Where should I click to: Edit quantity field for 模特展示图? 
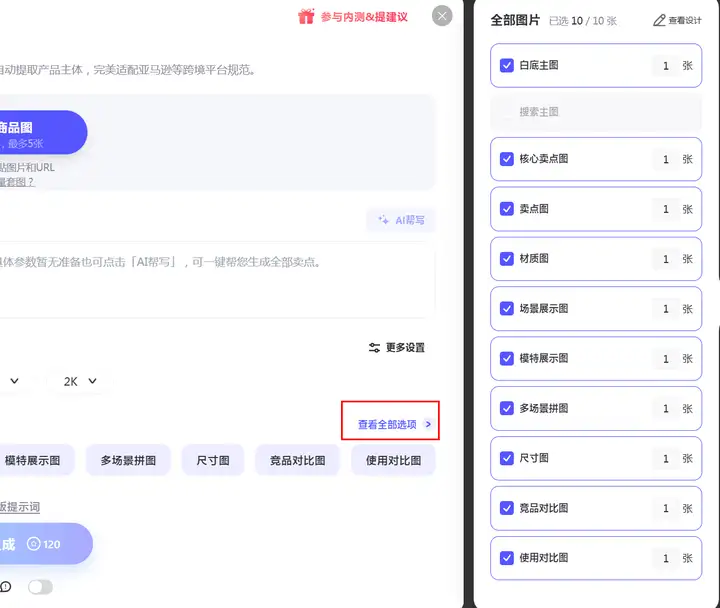point(666,359)
